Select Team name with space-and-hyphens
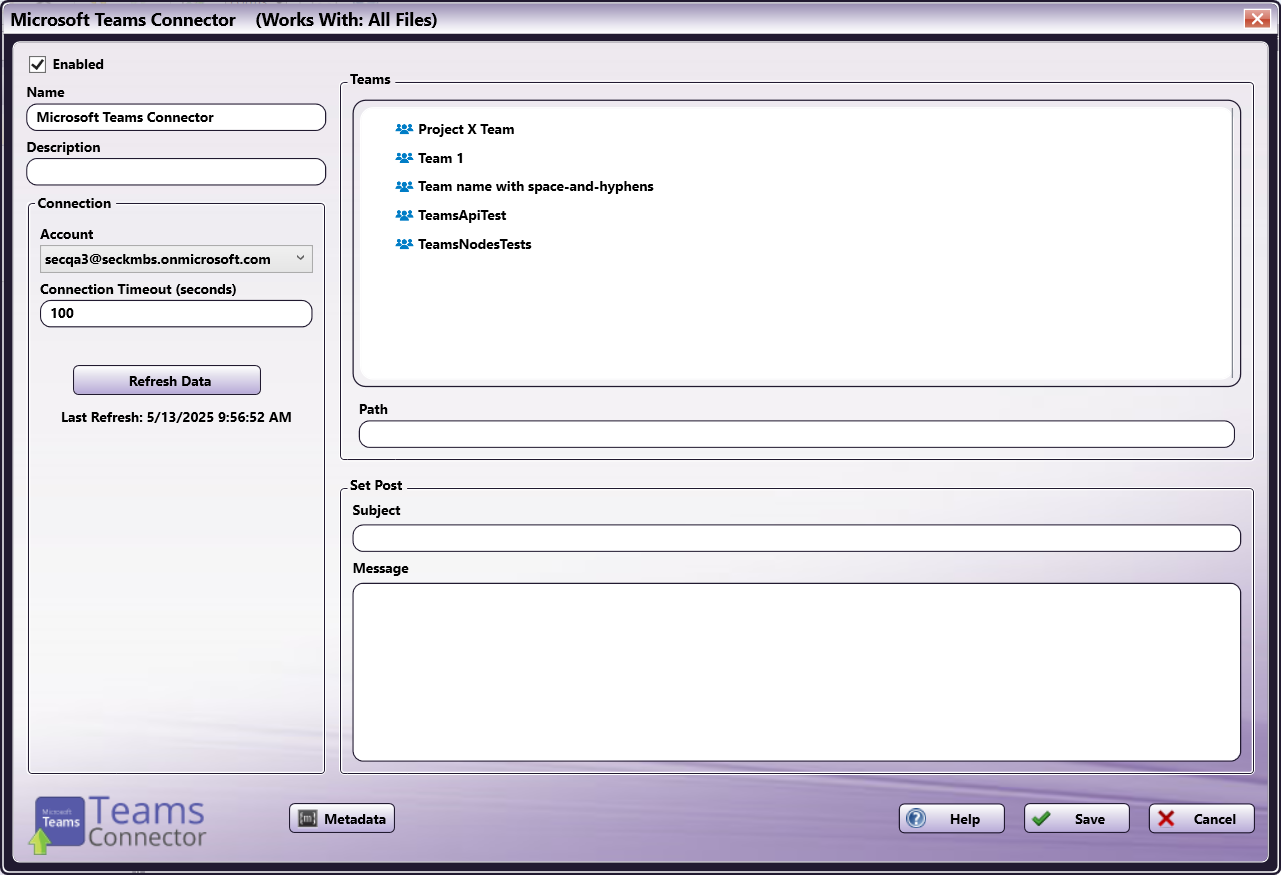1281x875 pixels. click(536, 186)
